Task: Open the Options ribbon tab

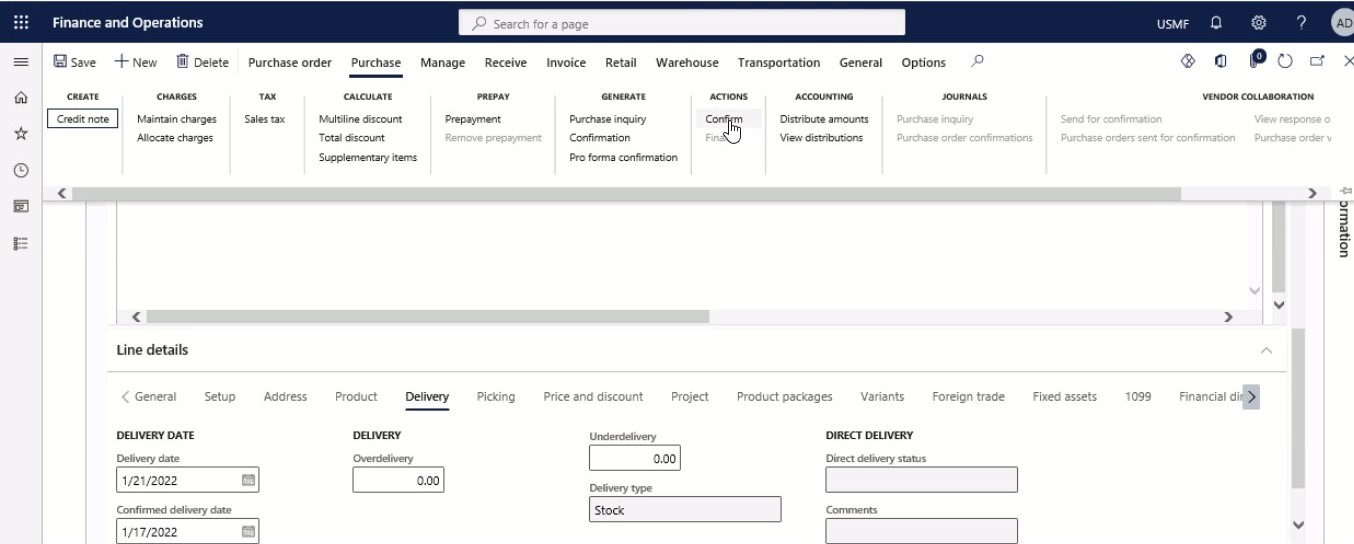Action: pos(923,62)
